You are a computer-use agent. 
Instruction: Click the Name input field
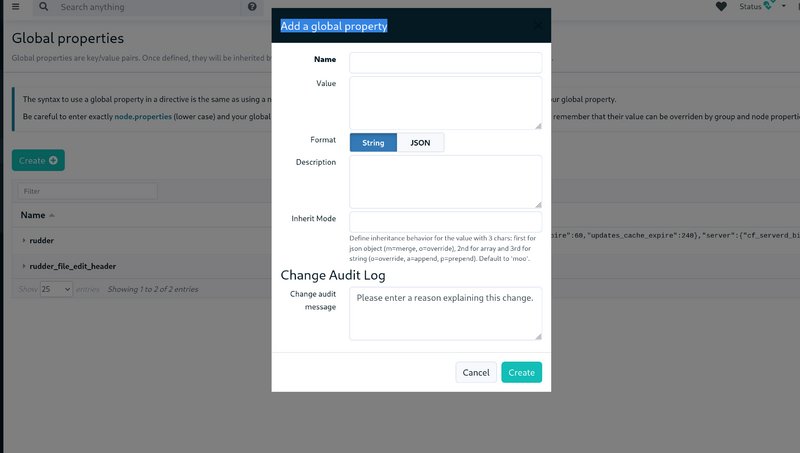[445, 63]
